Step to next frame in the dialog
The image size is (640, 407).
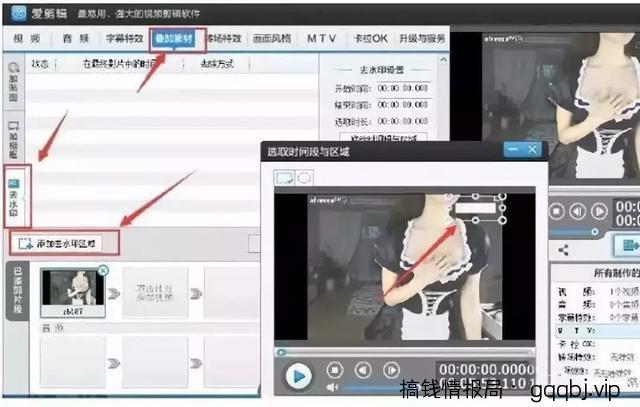391,370
